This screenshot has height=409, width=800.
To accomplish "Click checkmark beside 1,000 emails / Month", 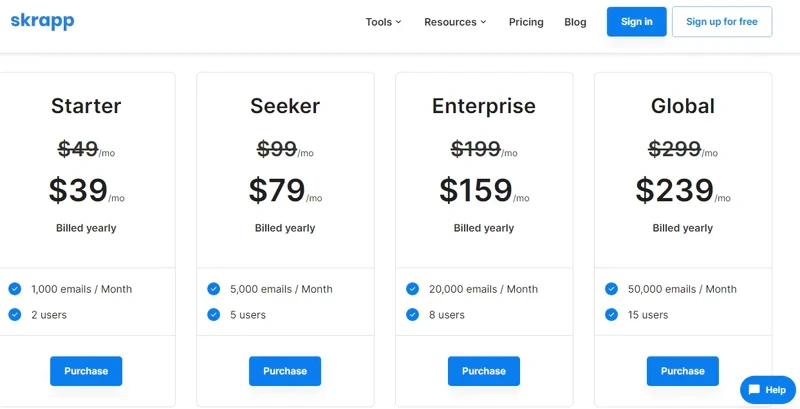I will [x=15, y=289].
